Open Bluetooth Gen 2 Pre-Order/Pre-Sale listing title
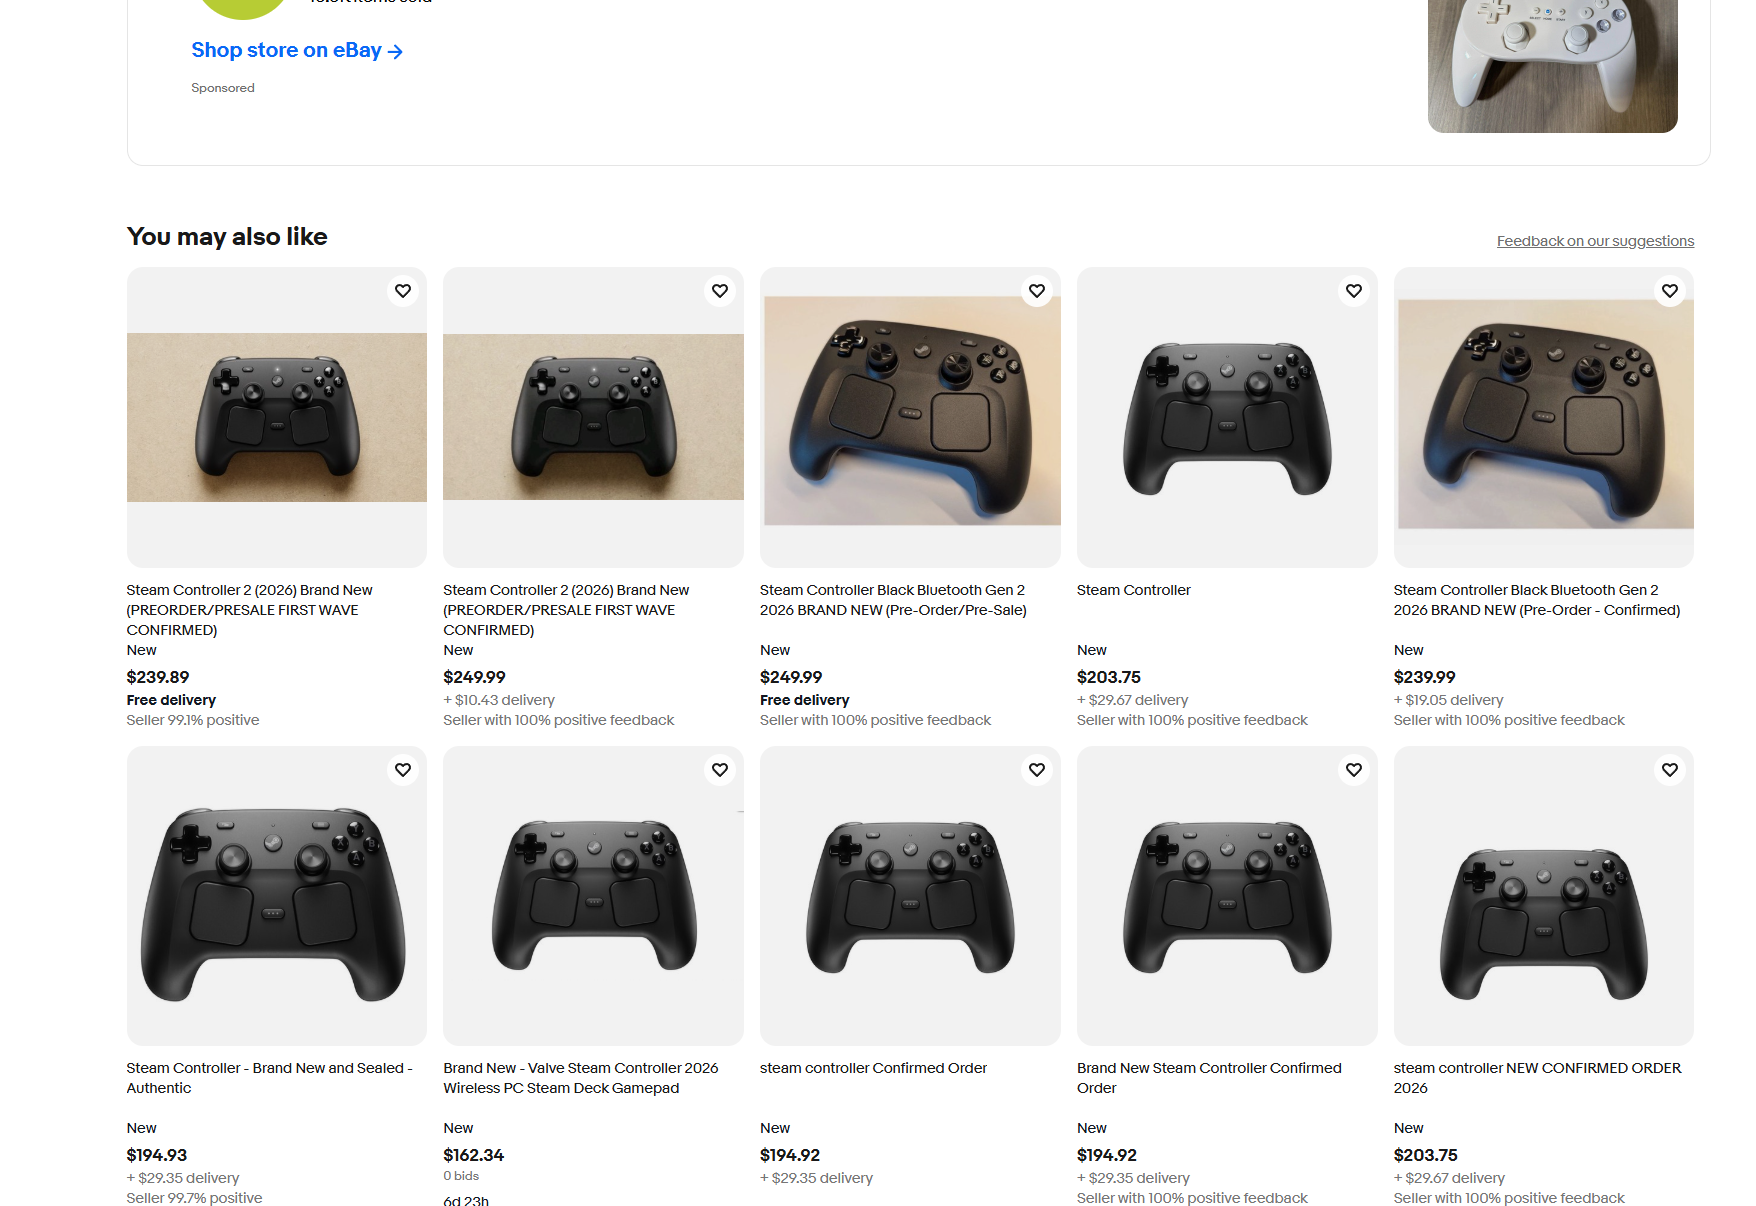 893,600
